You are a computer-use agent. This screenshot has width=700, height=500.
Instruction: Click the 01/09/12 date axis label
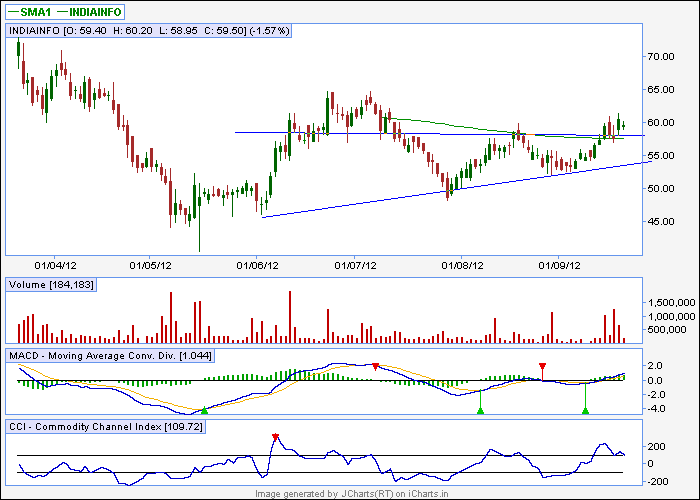(x=559, y=266)
